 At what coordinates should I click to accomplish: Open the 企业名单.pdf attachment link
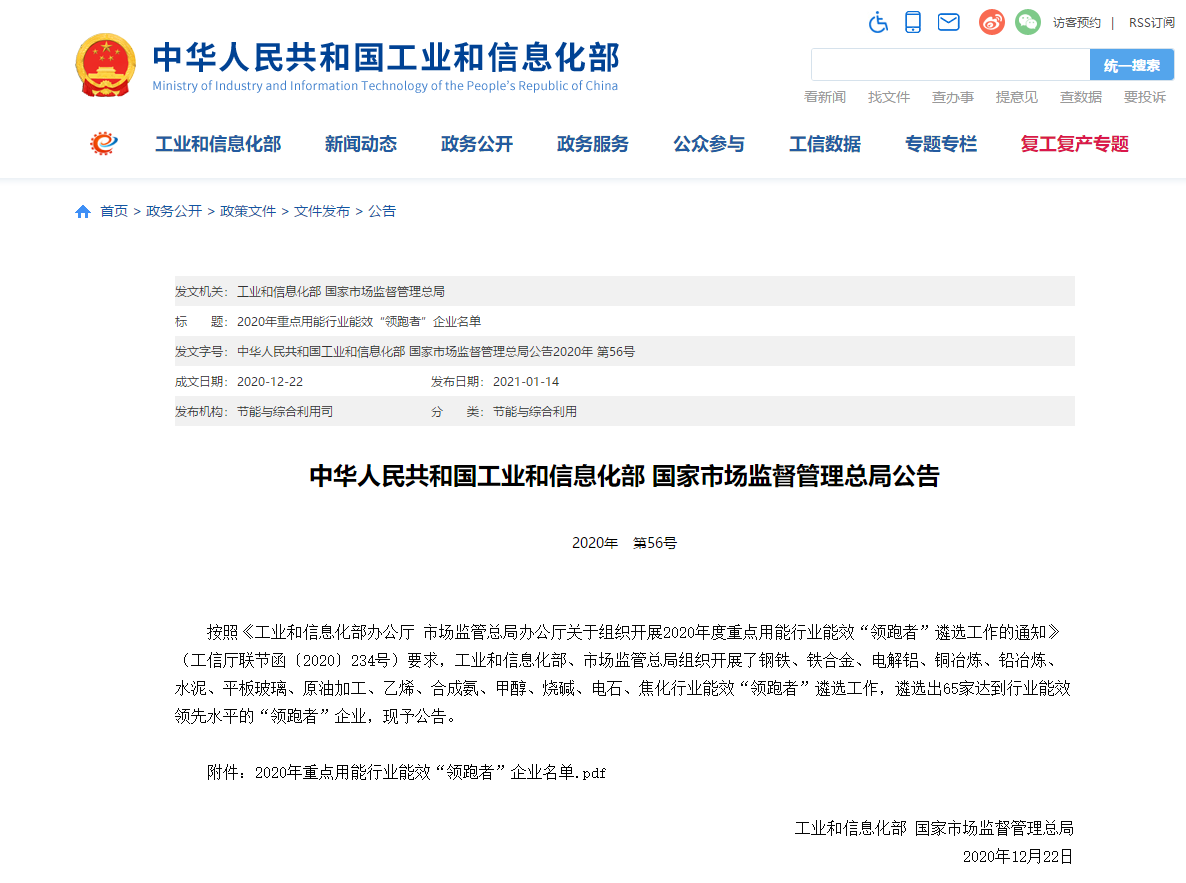pos(430,773)
